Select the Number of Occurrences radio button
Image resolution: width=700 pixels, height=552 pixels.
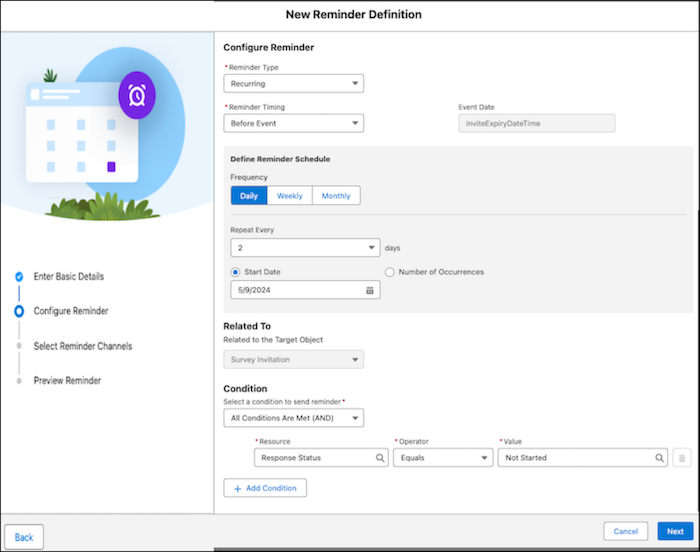click(x=390, y=272)
